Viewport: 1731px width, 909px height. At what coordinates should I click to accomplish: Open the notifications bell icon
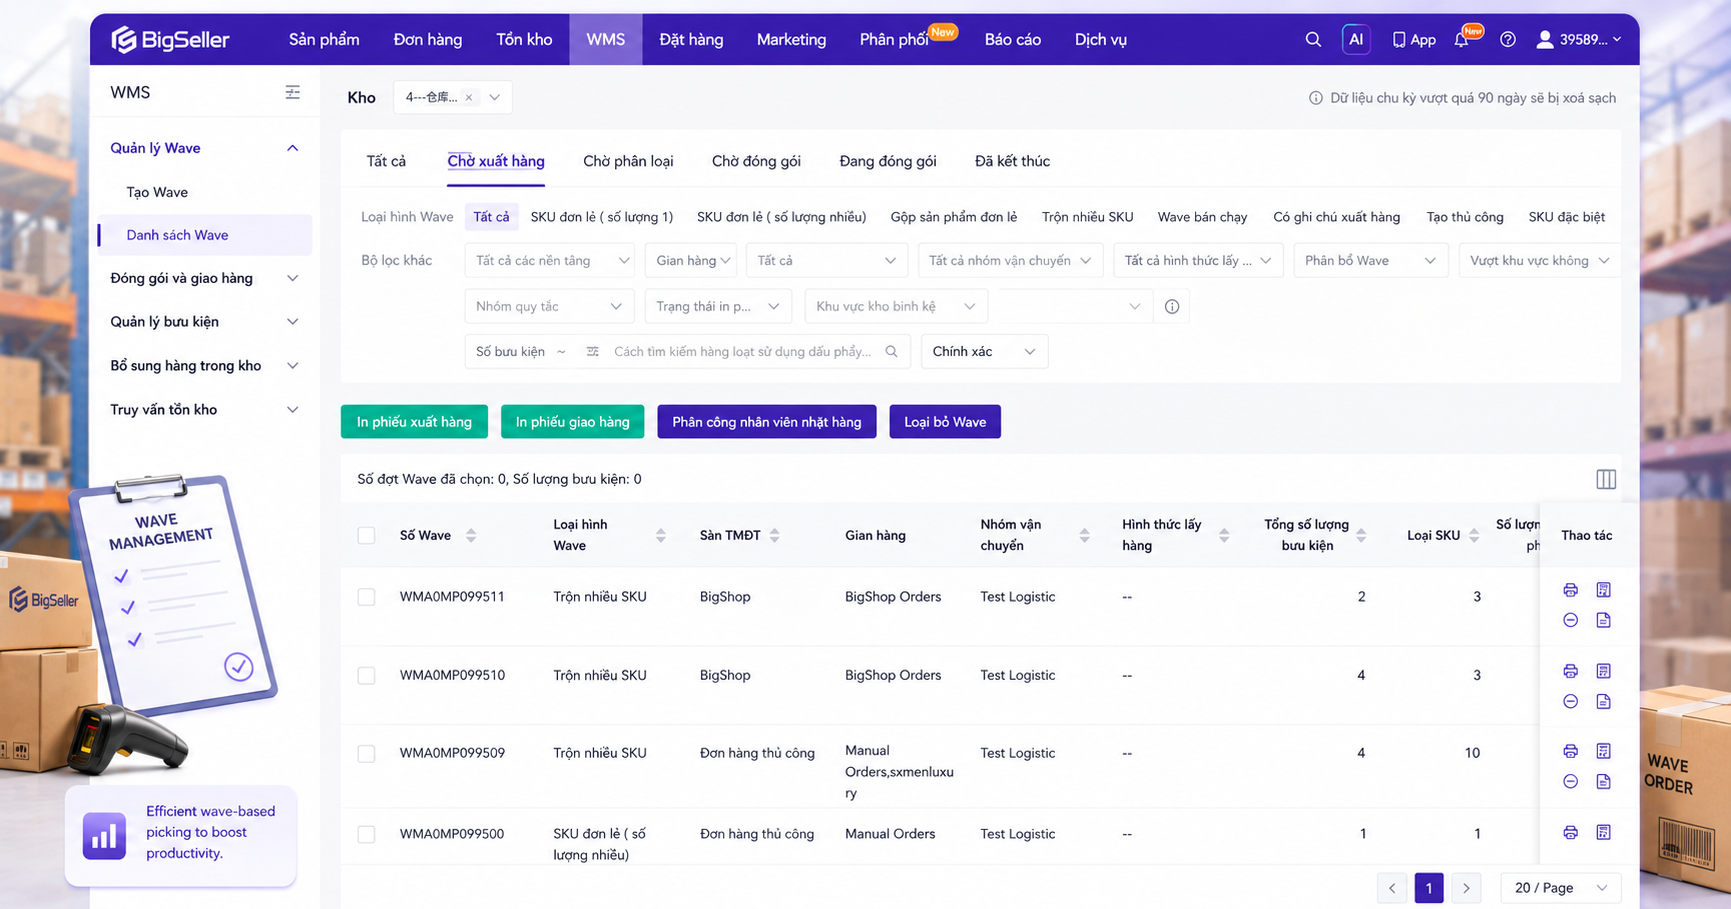point(1461,40)
